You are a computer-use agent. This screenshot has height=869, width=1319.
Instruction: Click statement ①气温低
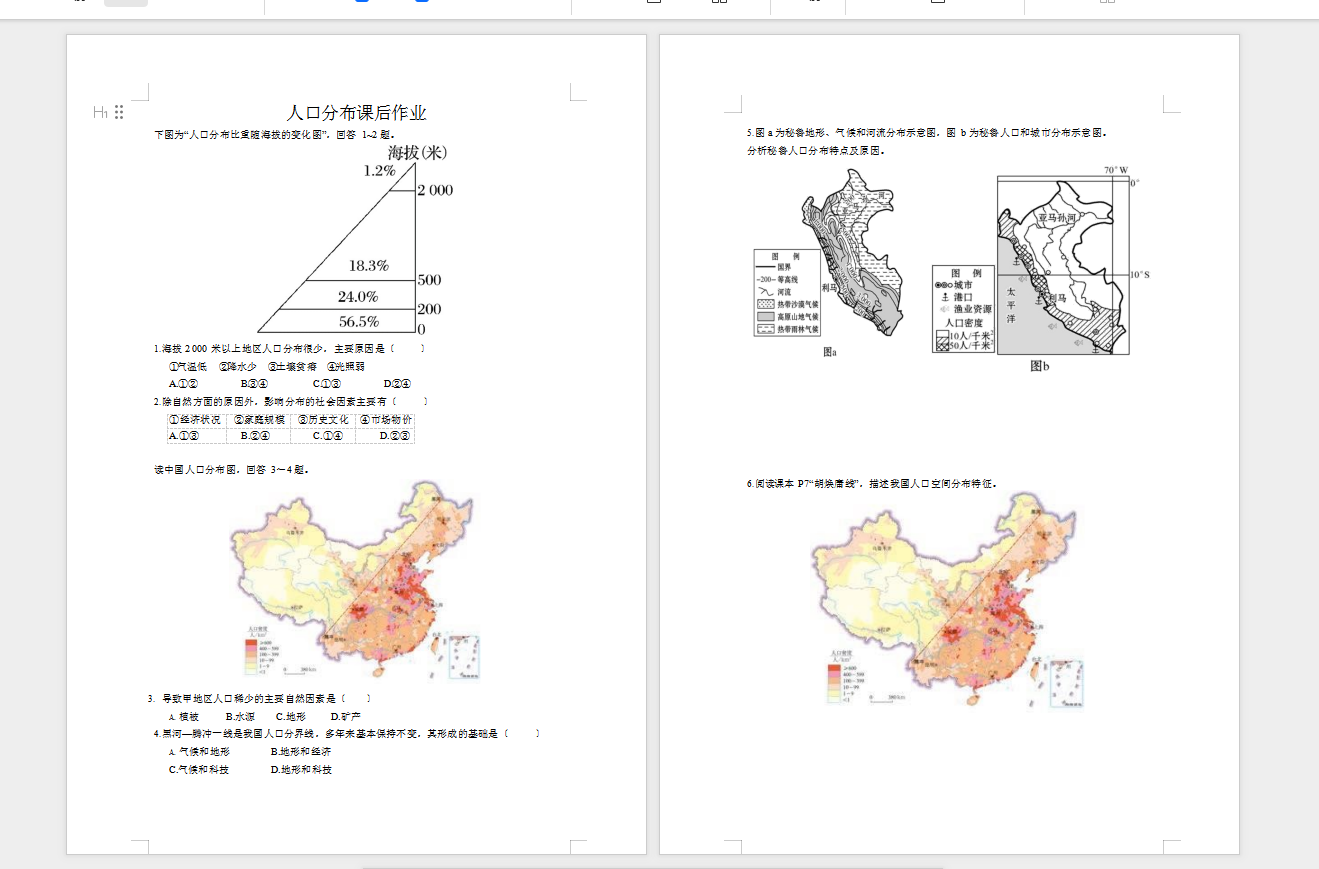coord(188,366)
